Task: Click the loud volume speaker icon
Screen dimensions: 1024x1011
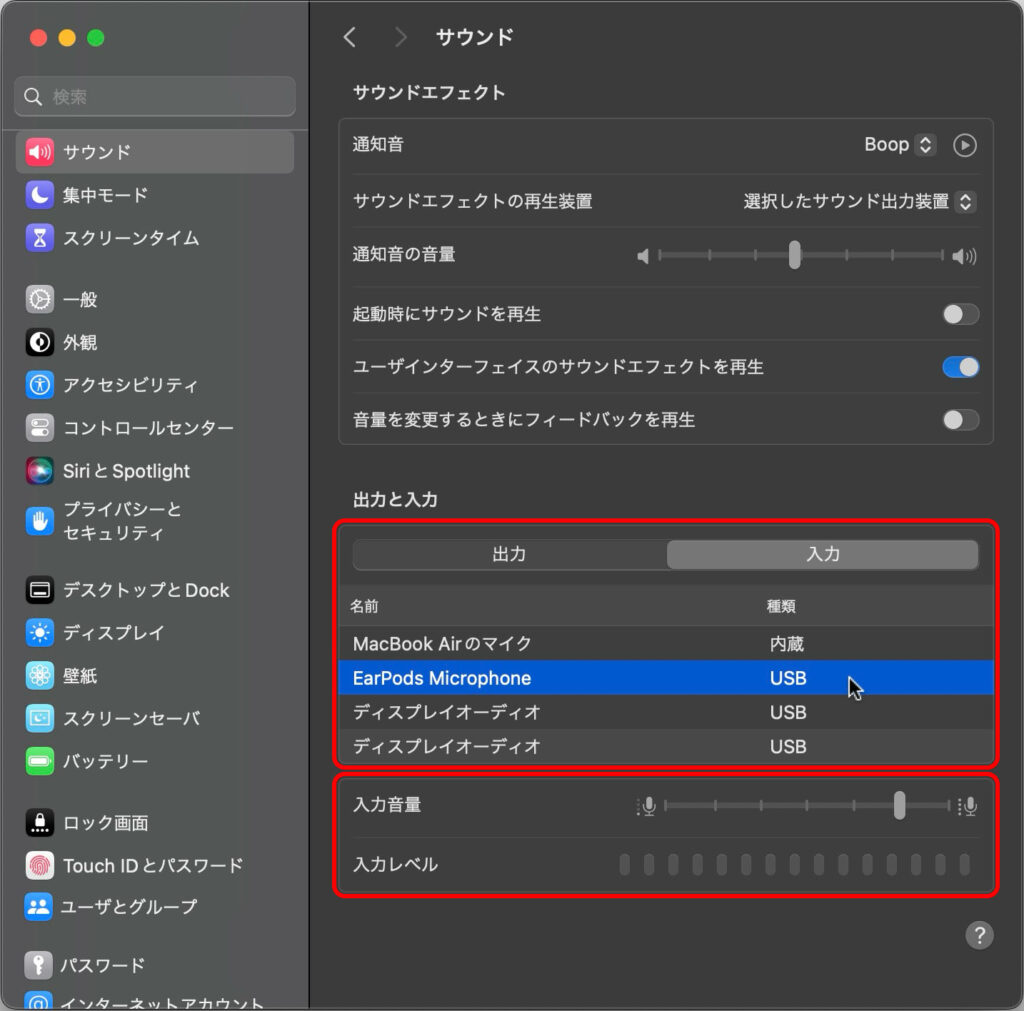Action: coord(964,256)
